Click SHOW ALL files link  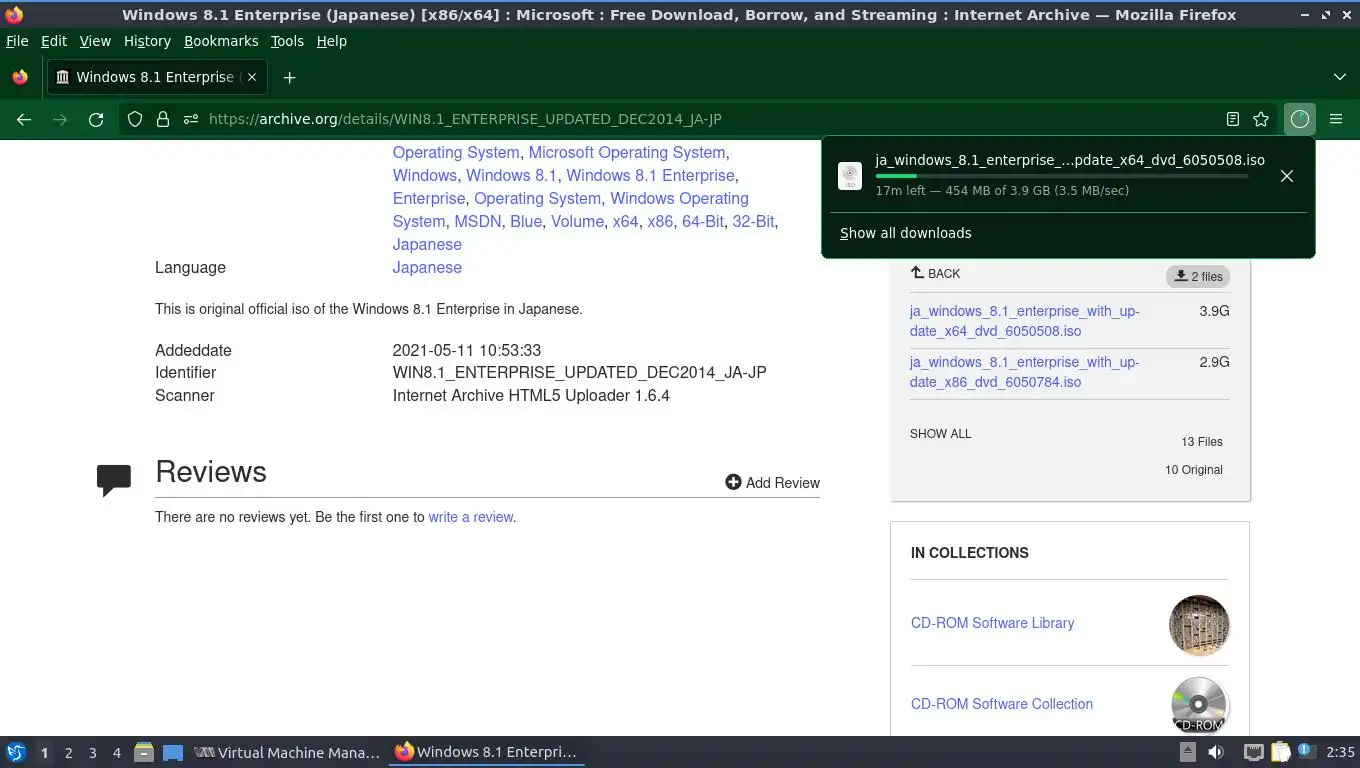(x=940, y=434)
